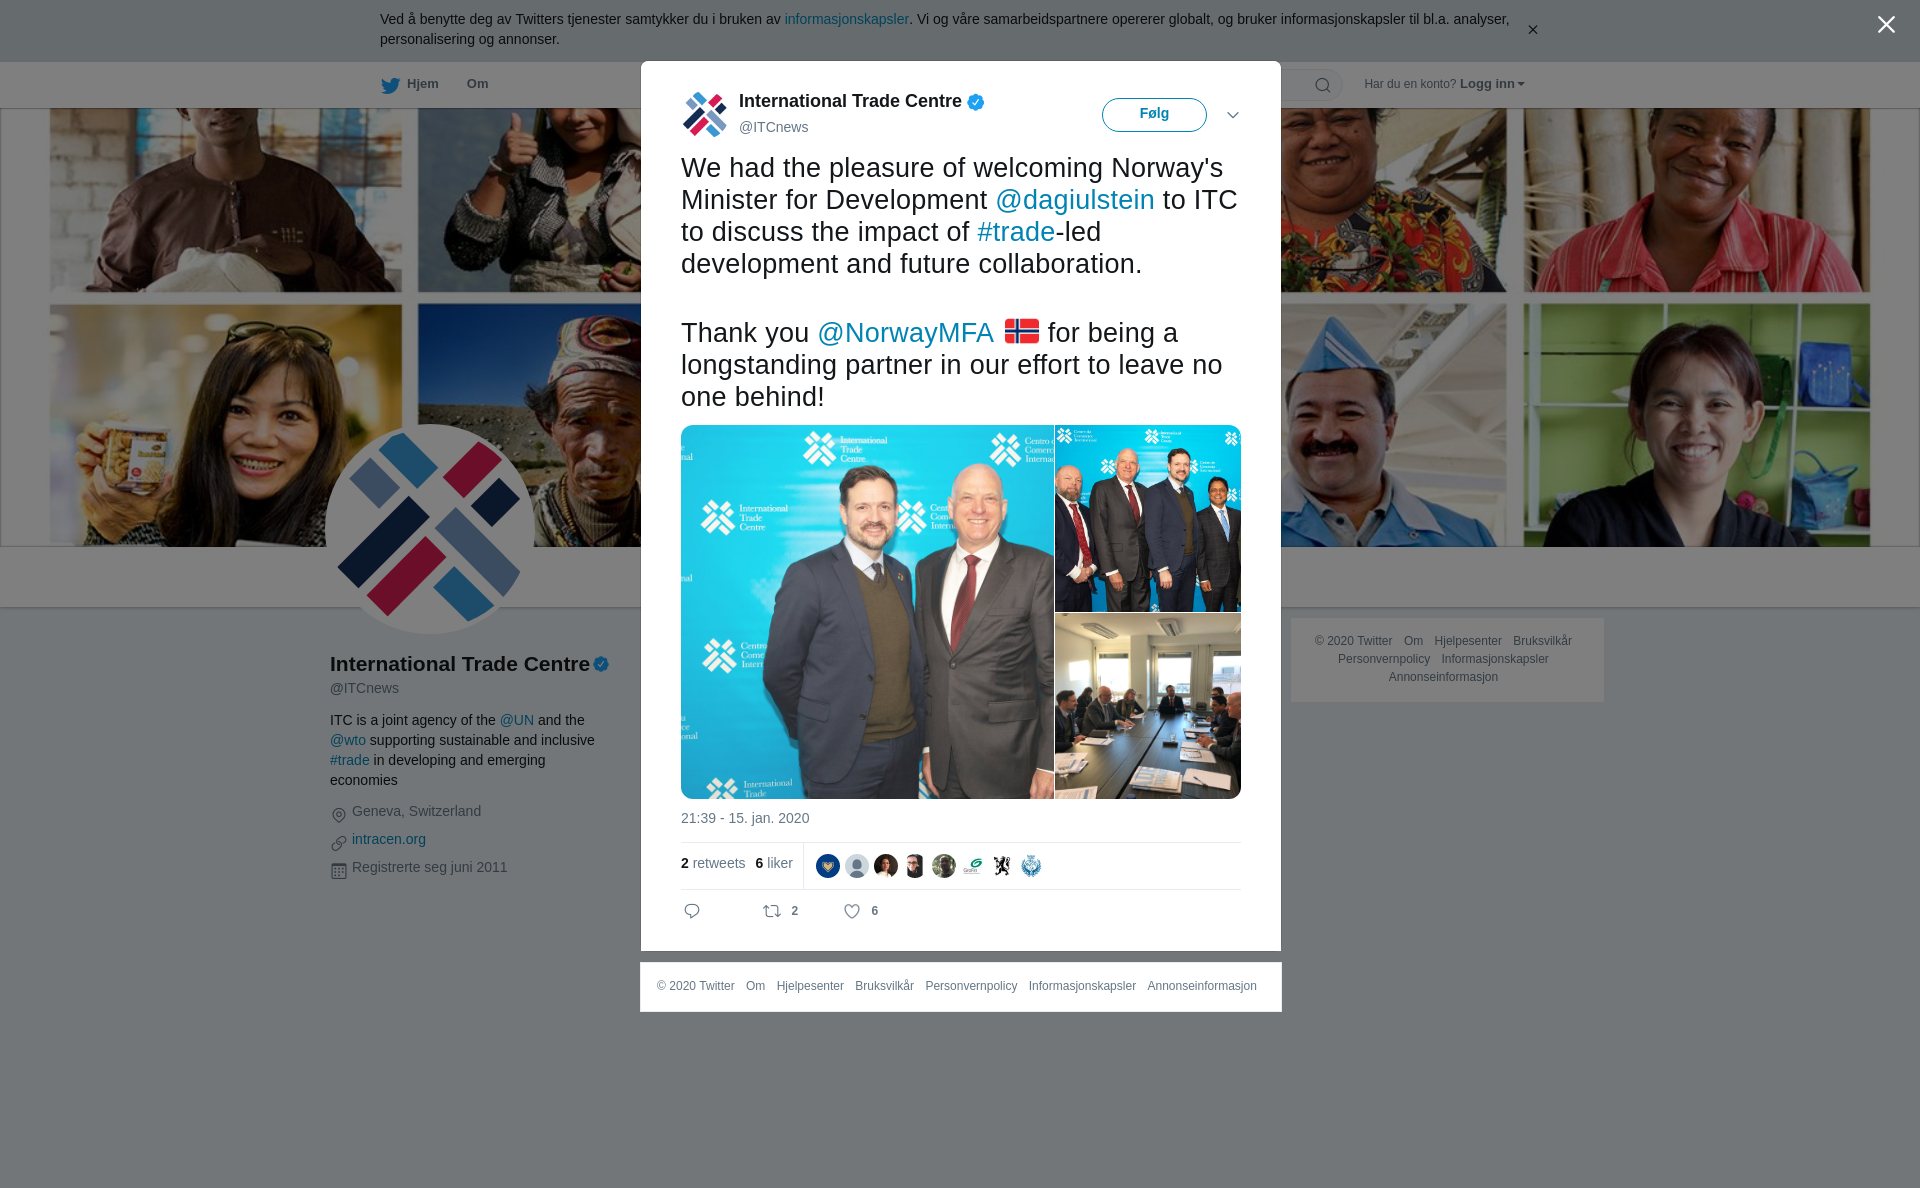This screenshot has height=1188, width=1920.
Task: Like the tweet with heart icon
Action: [x=852, y=911]
